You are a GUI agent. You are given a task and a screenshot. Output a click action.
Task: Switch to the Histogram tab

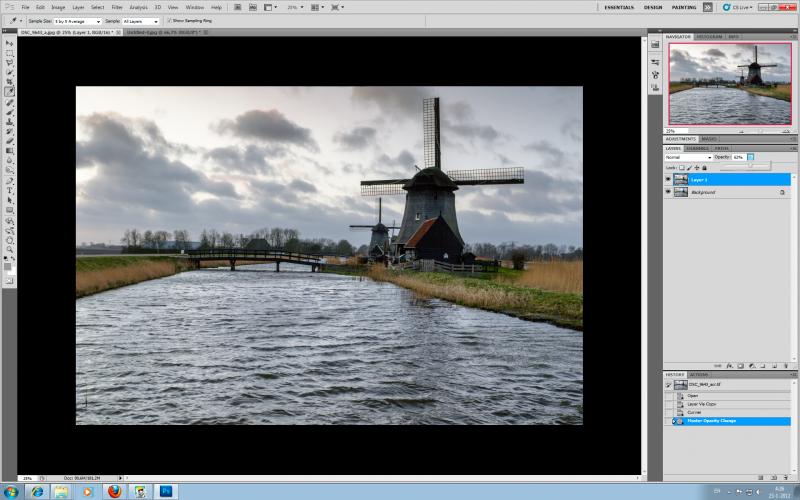coord(709,37)
